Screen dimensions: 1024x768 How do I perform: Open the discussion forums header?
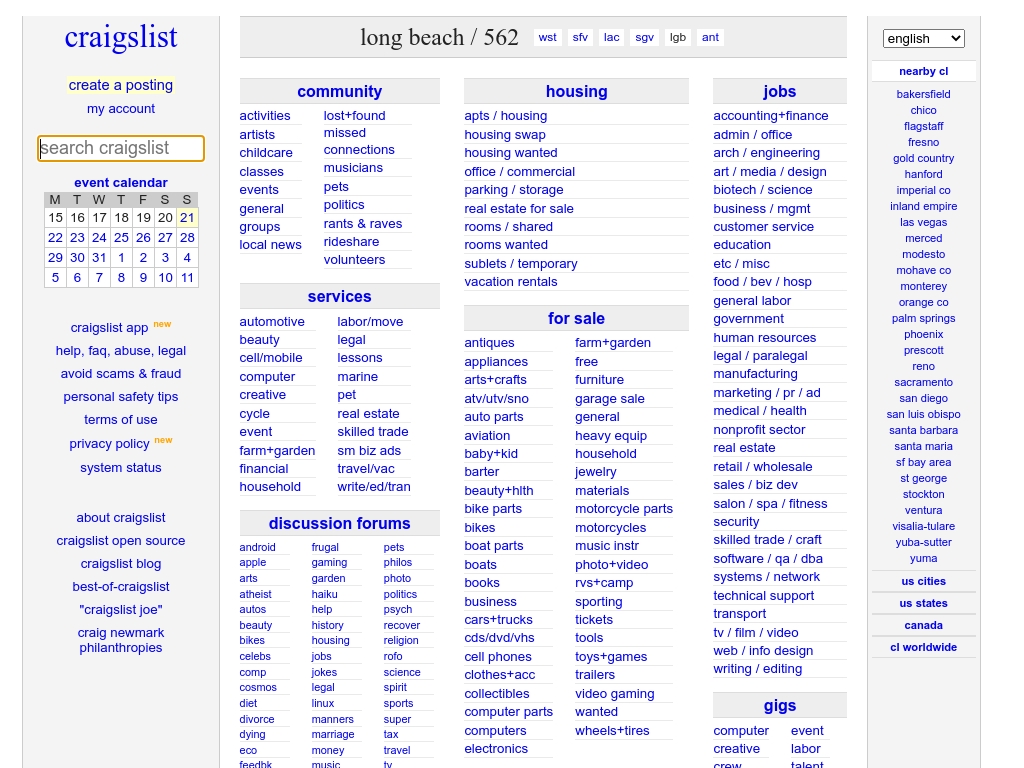pyautogui.click(x=340, y=524)
